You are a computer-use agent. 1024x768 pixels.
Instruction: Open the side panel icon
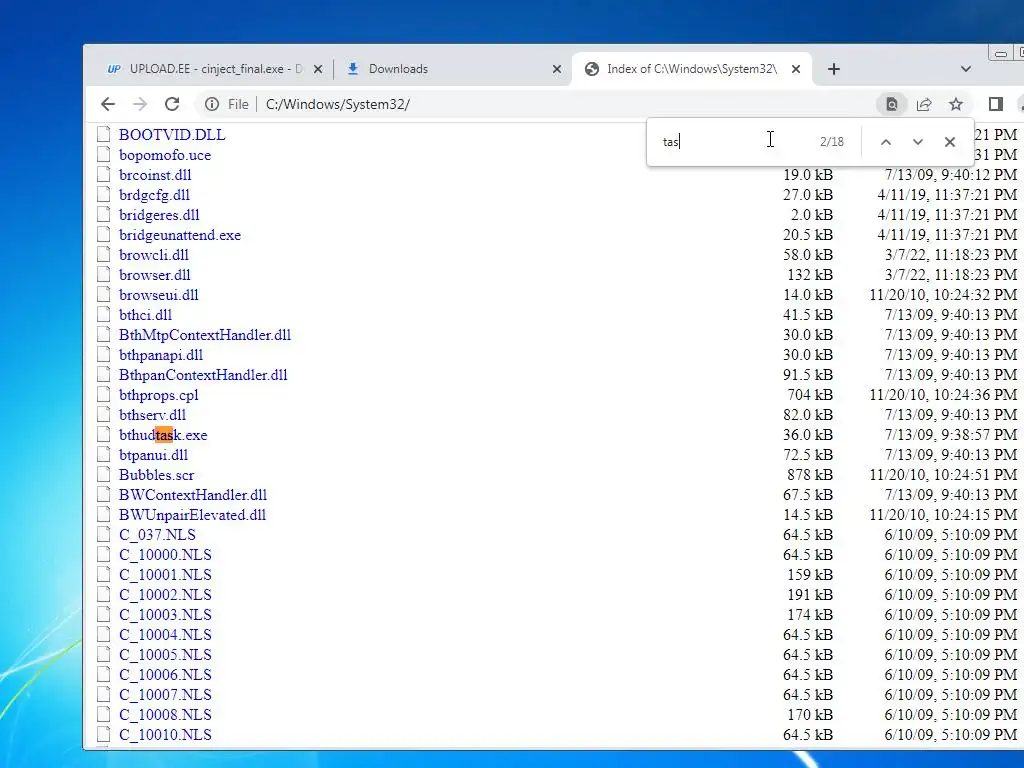(995, 104)
